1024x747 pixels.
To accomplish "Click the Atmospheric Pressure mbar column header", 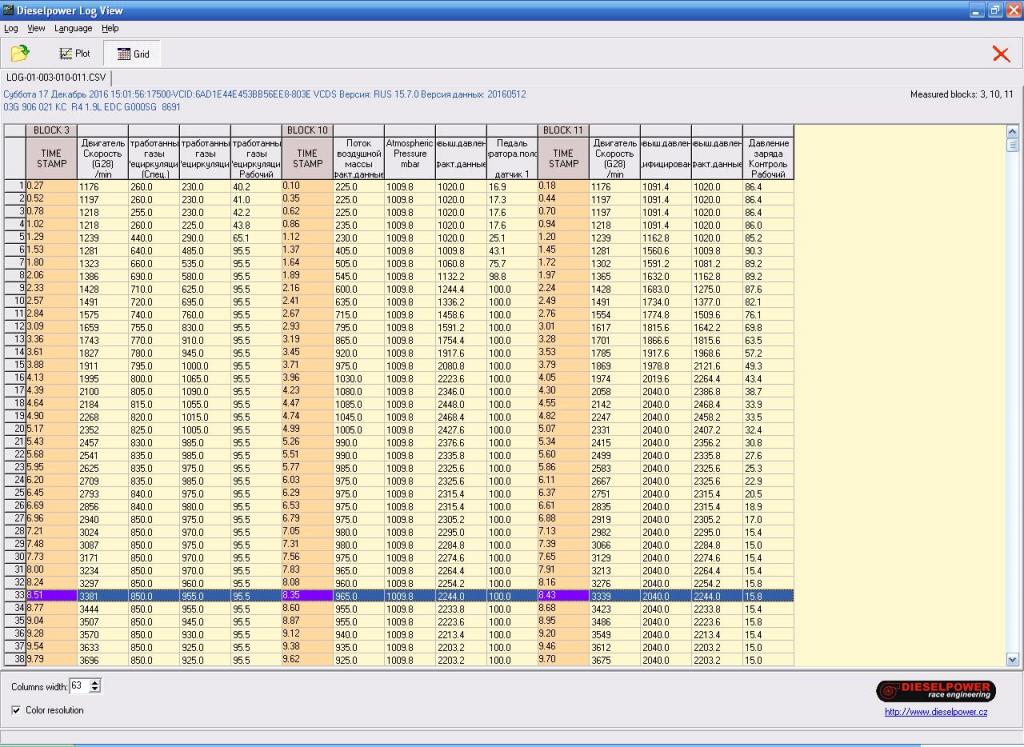I will [x=409, y=158].
